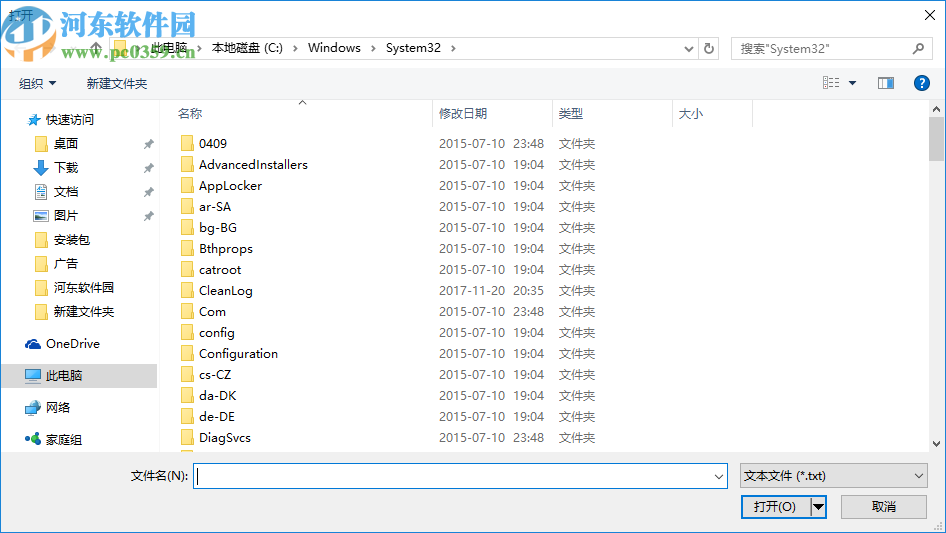Viewport: 946px width, 533px height.
Task: Select the Com folder icon
Action: point(188,311)
